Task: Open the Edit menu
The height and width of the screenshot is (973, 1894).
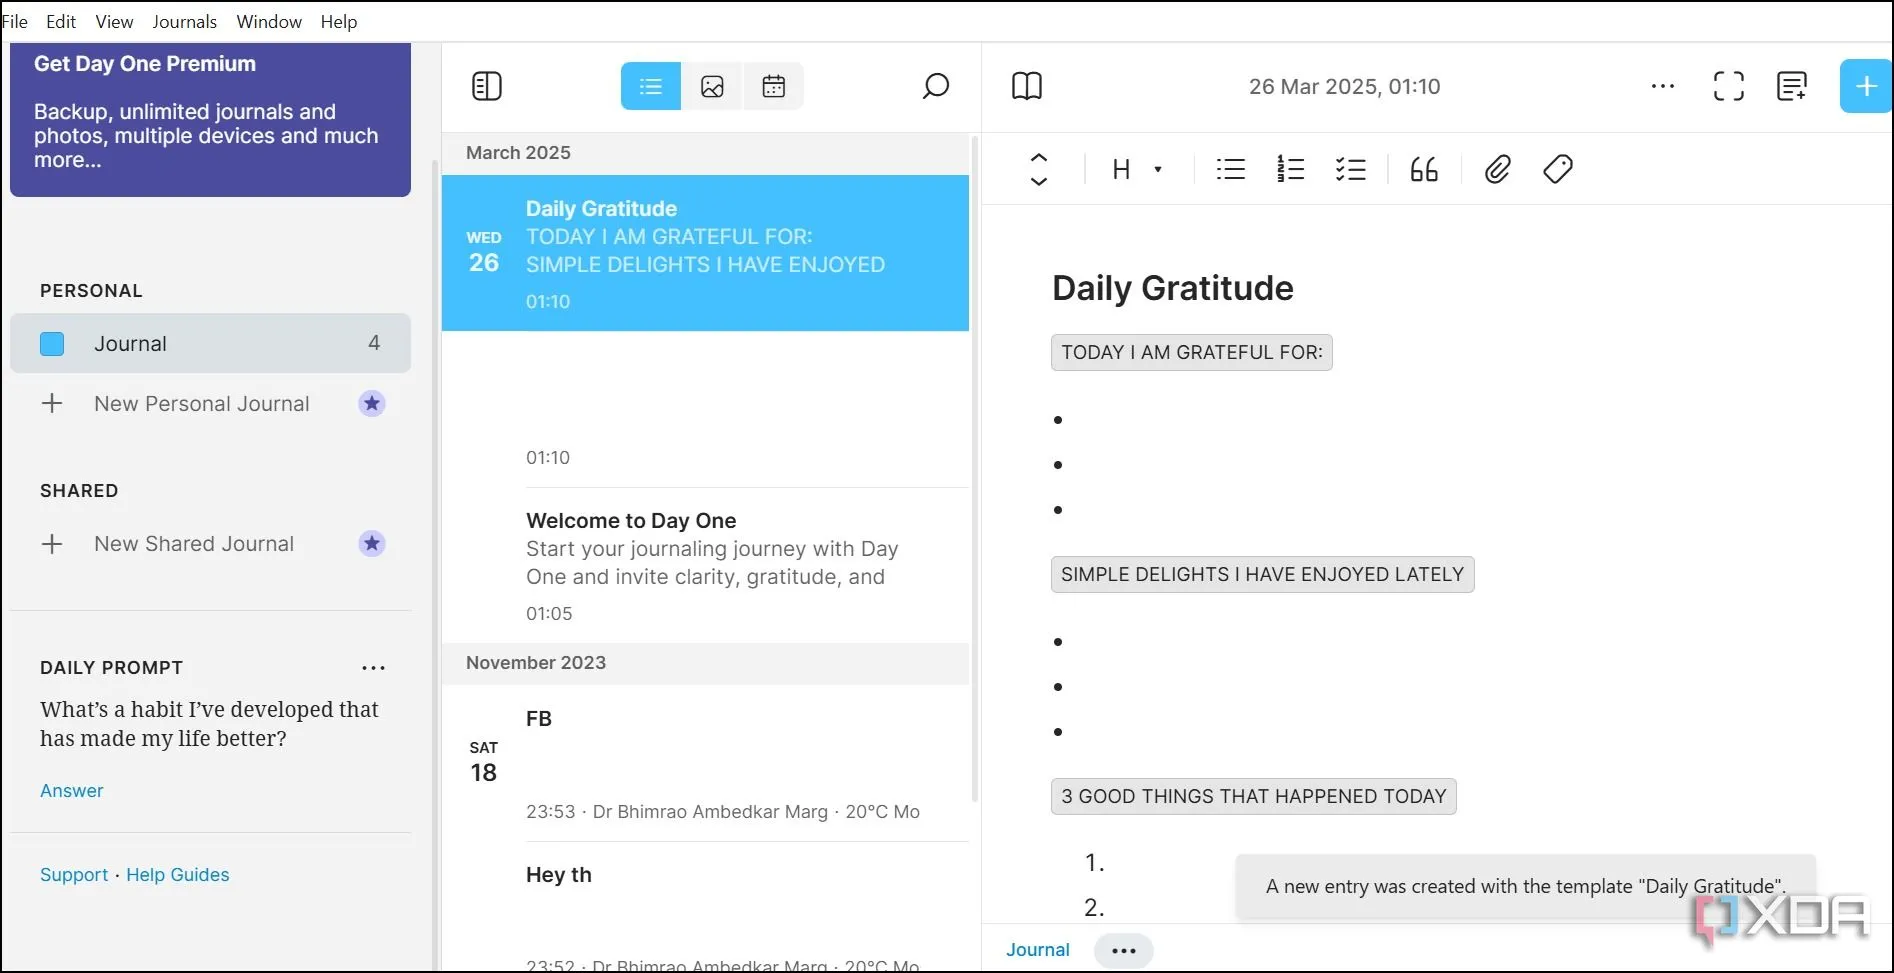Action: (x=61, y=21)
